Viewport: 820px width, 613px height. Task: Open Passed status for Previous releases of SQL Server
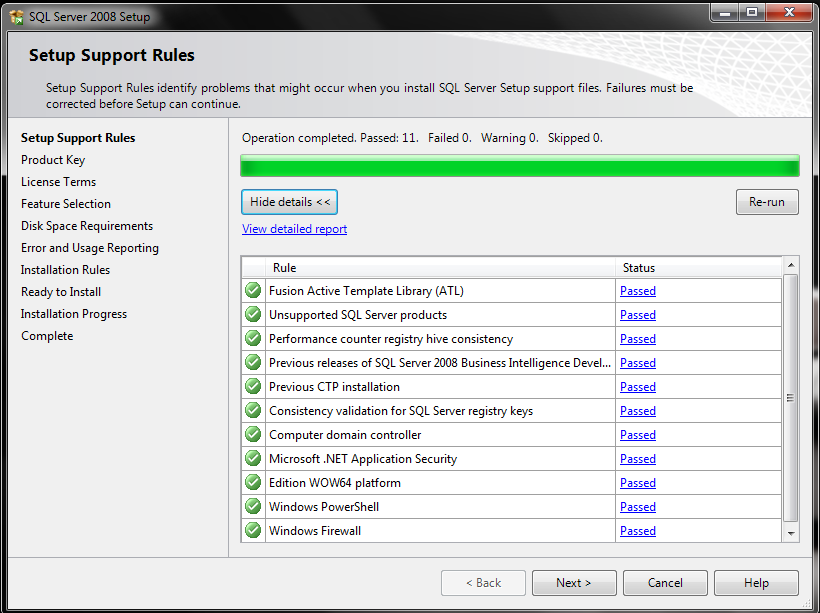coord(637,363)
